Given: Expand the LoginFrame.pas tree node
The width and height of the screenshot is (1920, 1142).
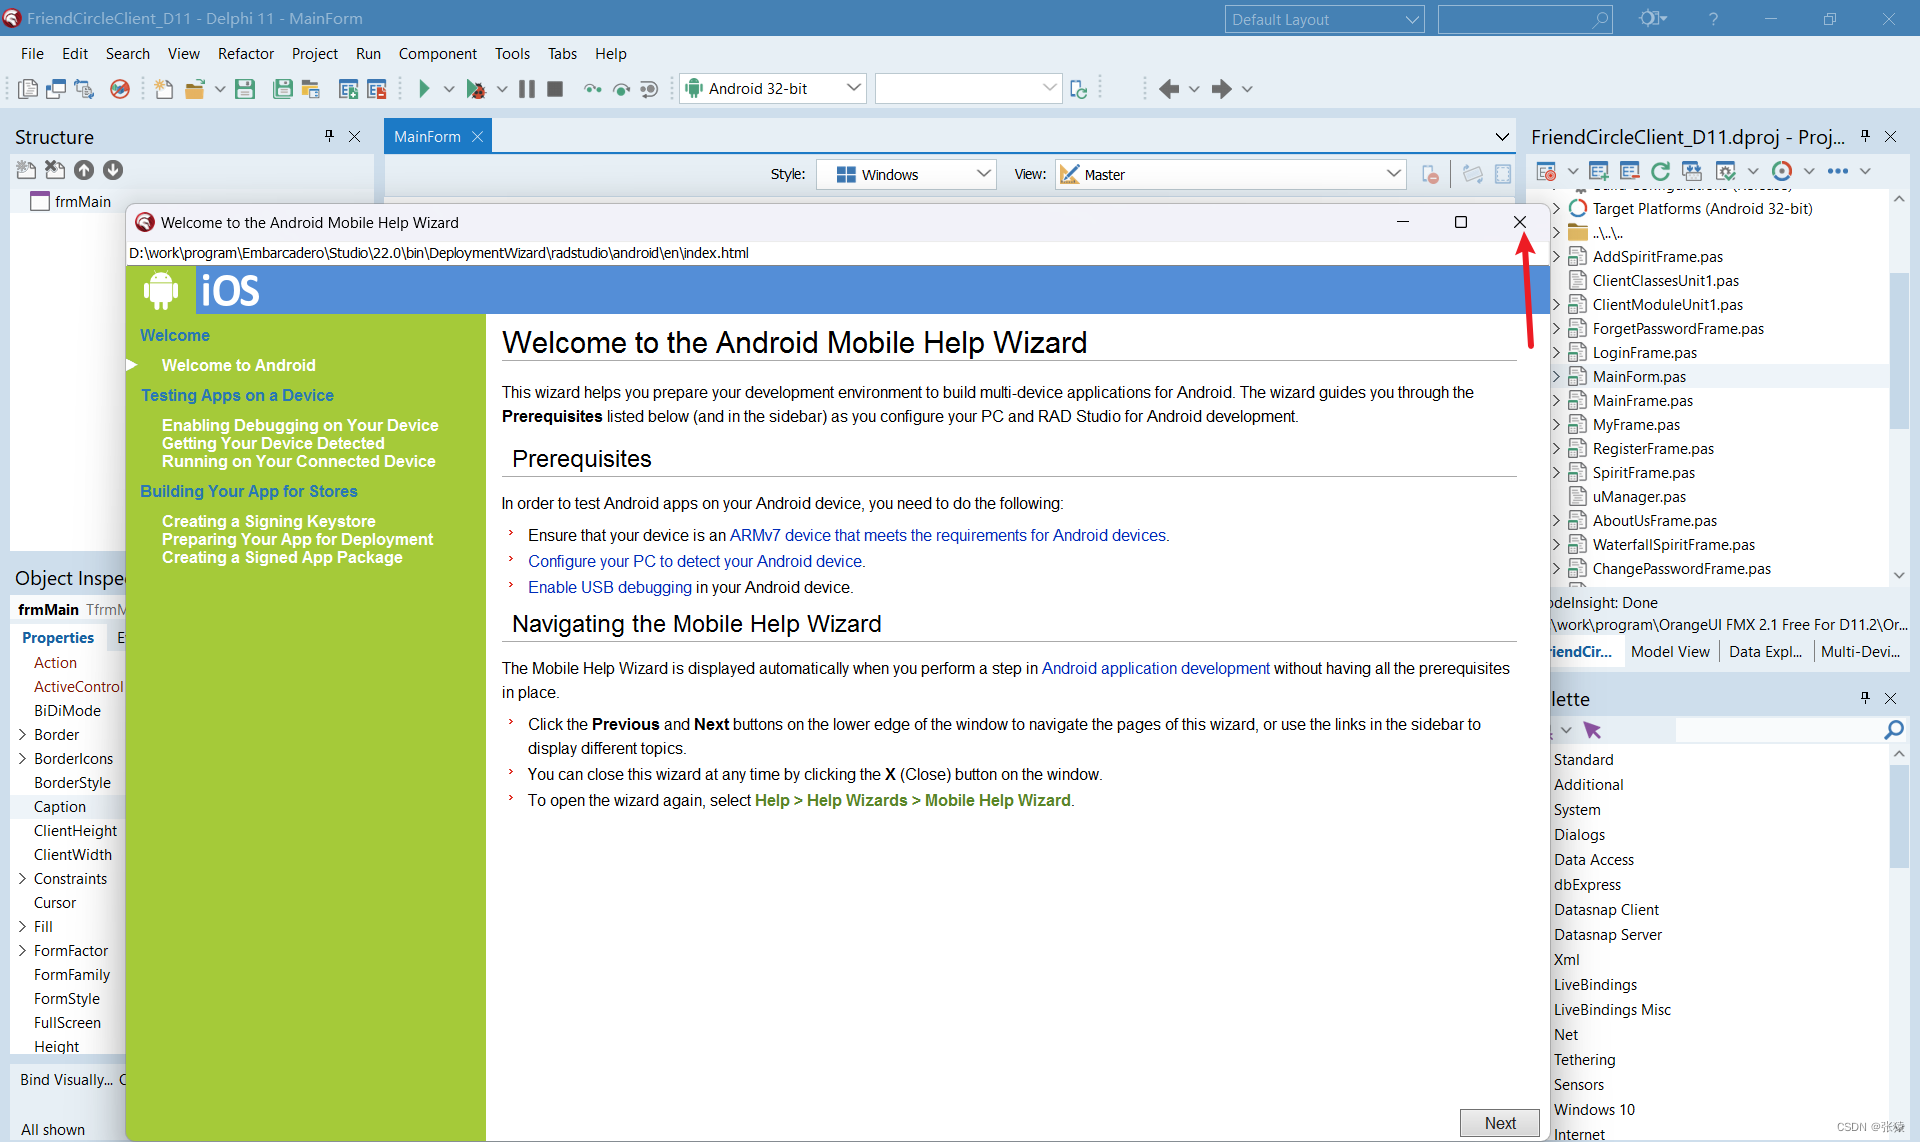Looking at the screenshot, I should (x=1556, y=353).
